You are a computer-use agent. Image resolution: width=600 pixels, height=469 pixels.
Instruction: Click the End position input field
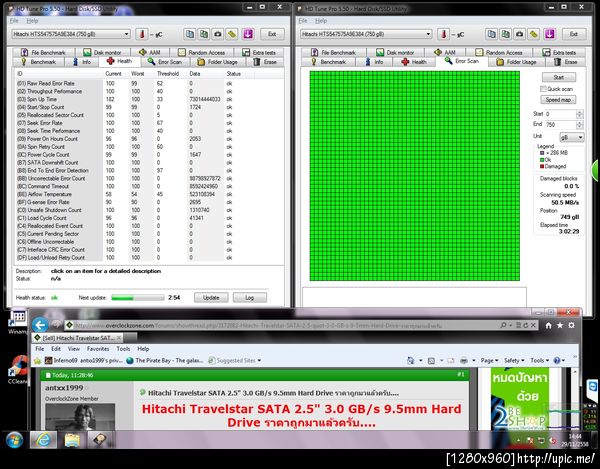click(x=560, y=125)
